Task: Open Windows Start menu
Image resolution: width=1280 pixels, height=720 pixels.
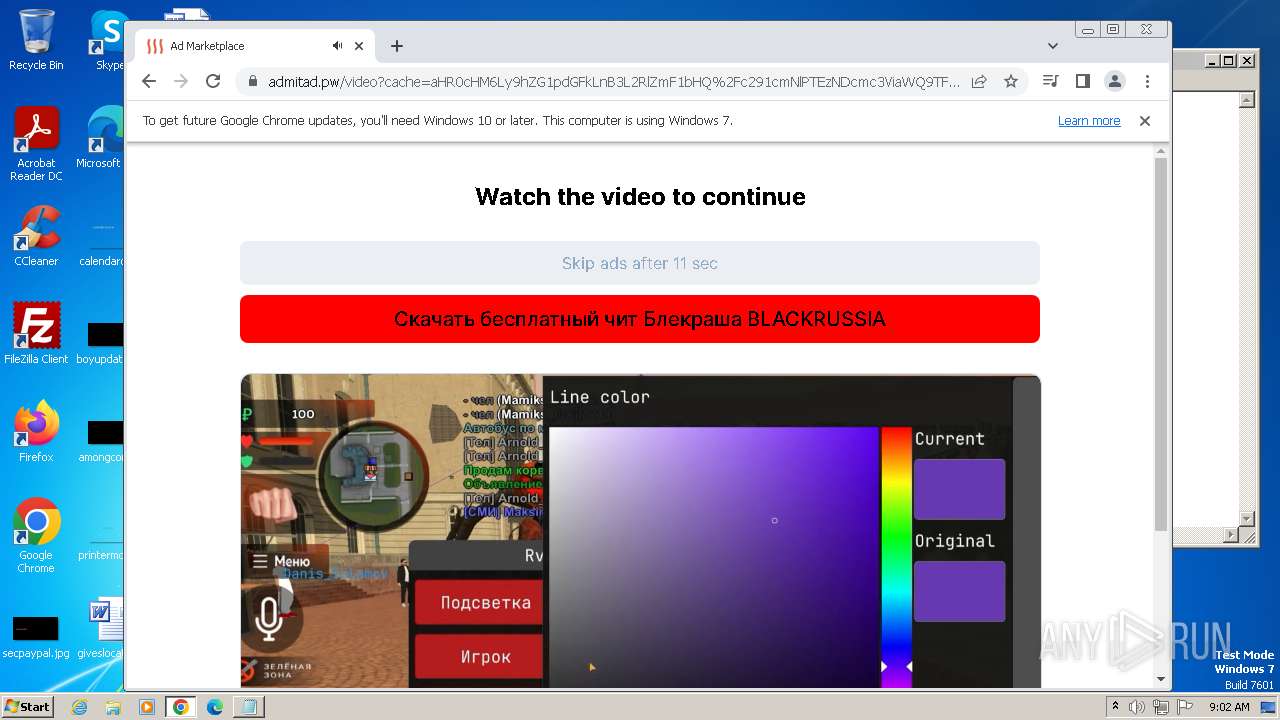Action: coord(27,706)
